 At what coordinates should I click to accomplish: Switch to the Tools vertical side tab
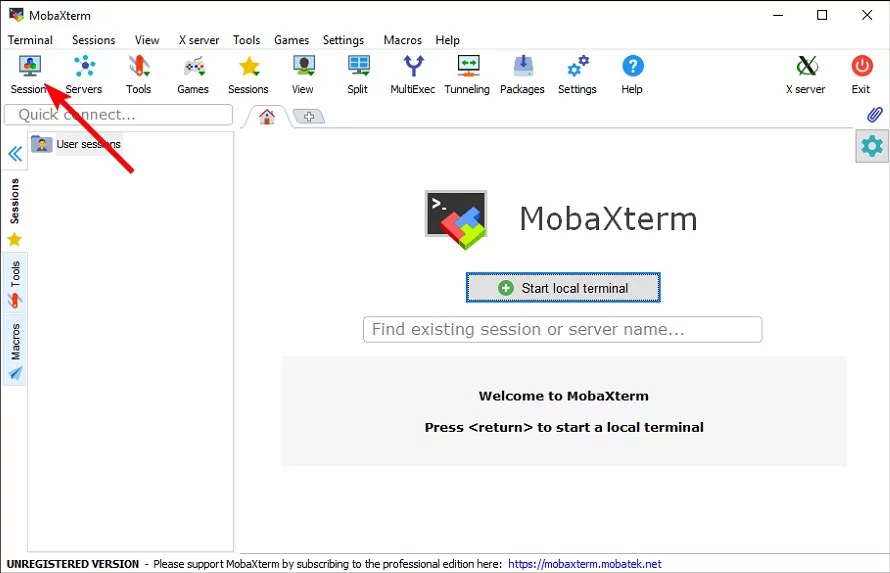tap(15, 285)
